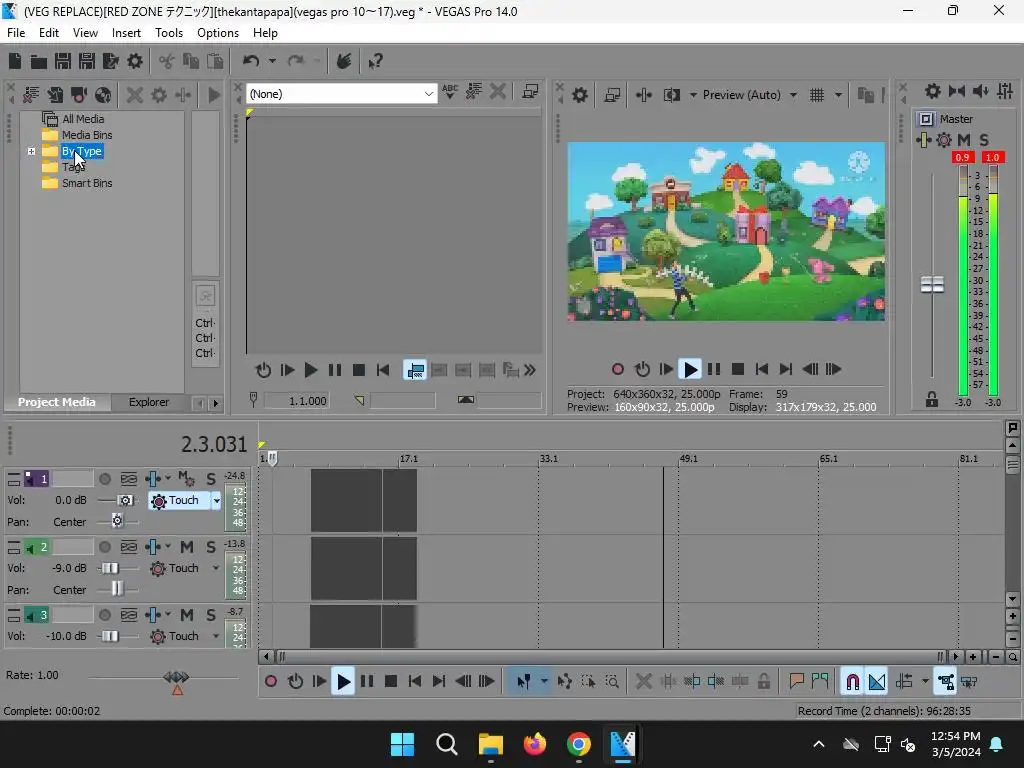
Task: Select the Zoom Edit tool
Action: (x=612, y=682)
